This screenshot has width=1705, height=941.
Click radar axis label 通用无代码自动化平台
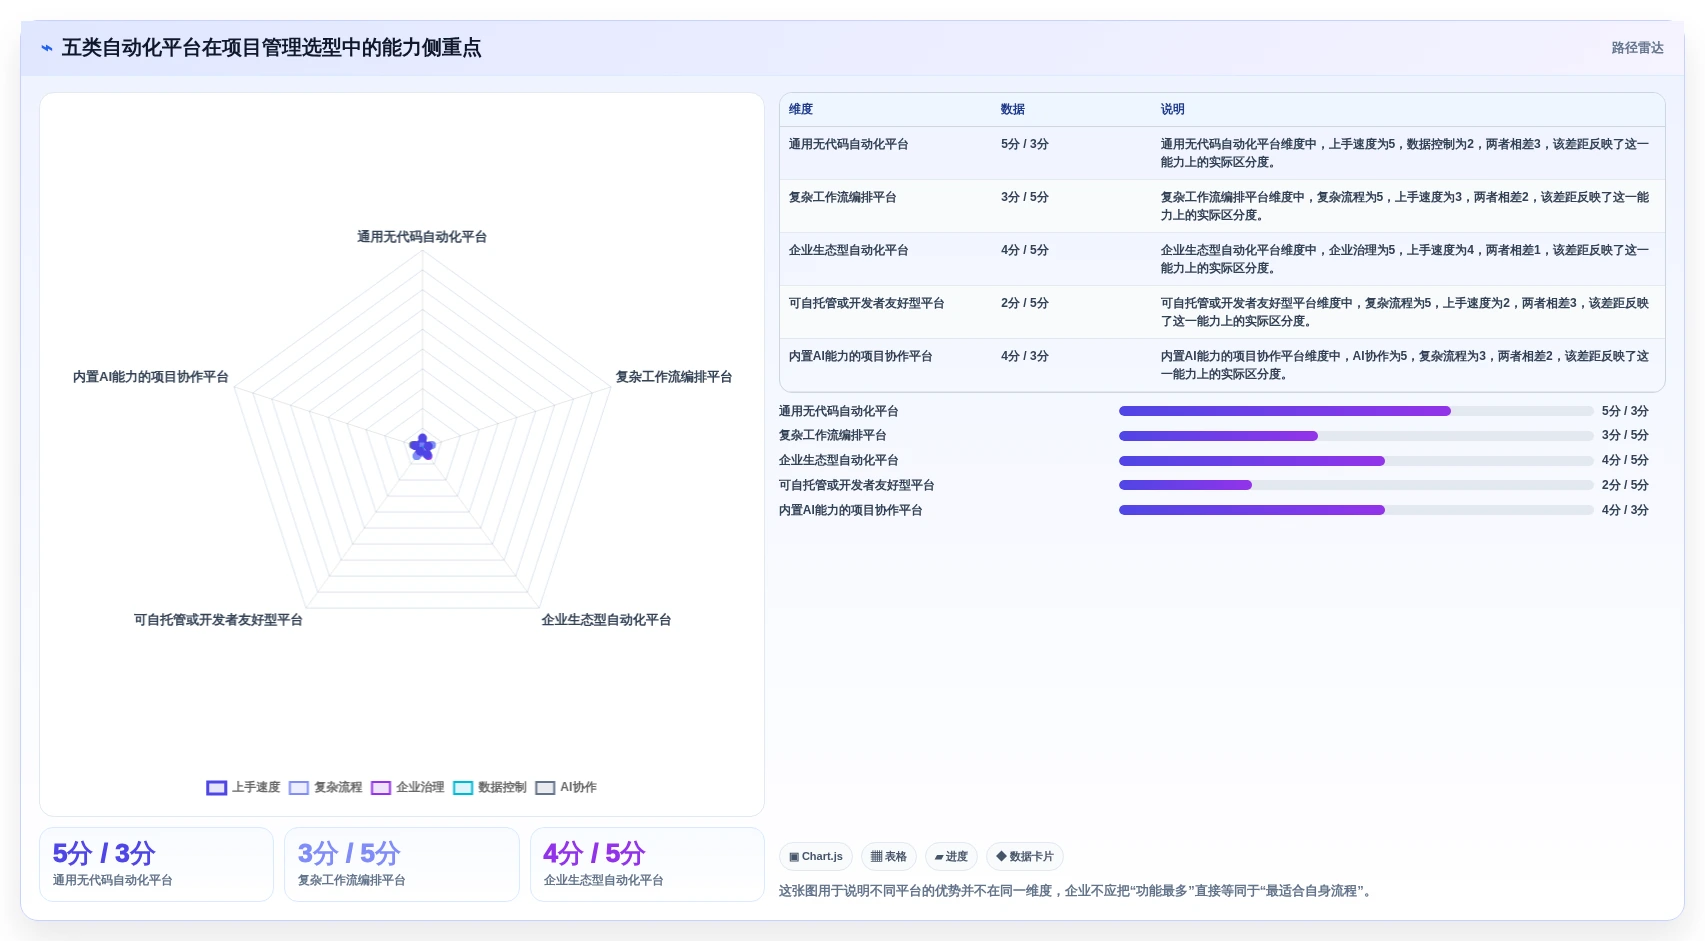pos(422,237)
